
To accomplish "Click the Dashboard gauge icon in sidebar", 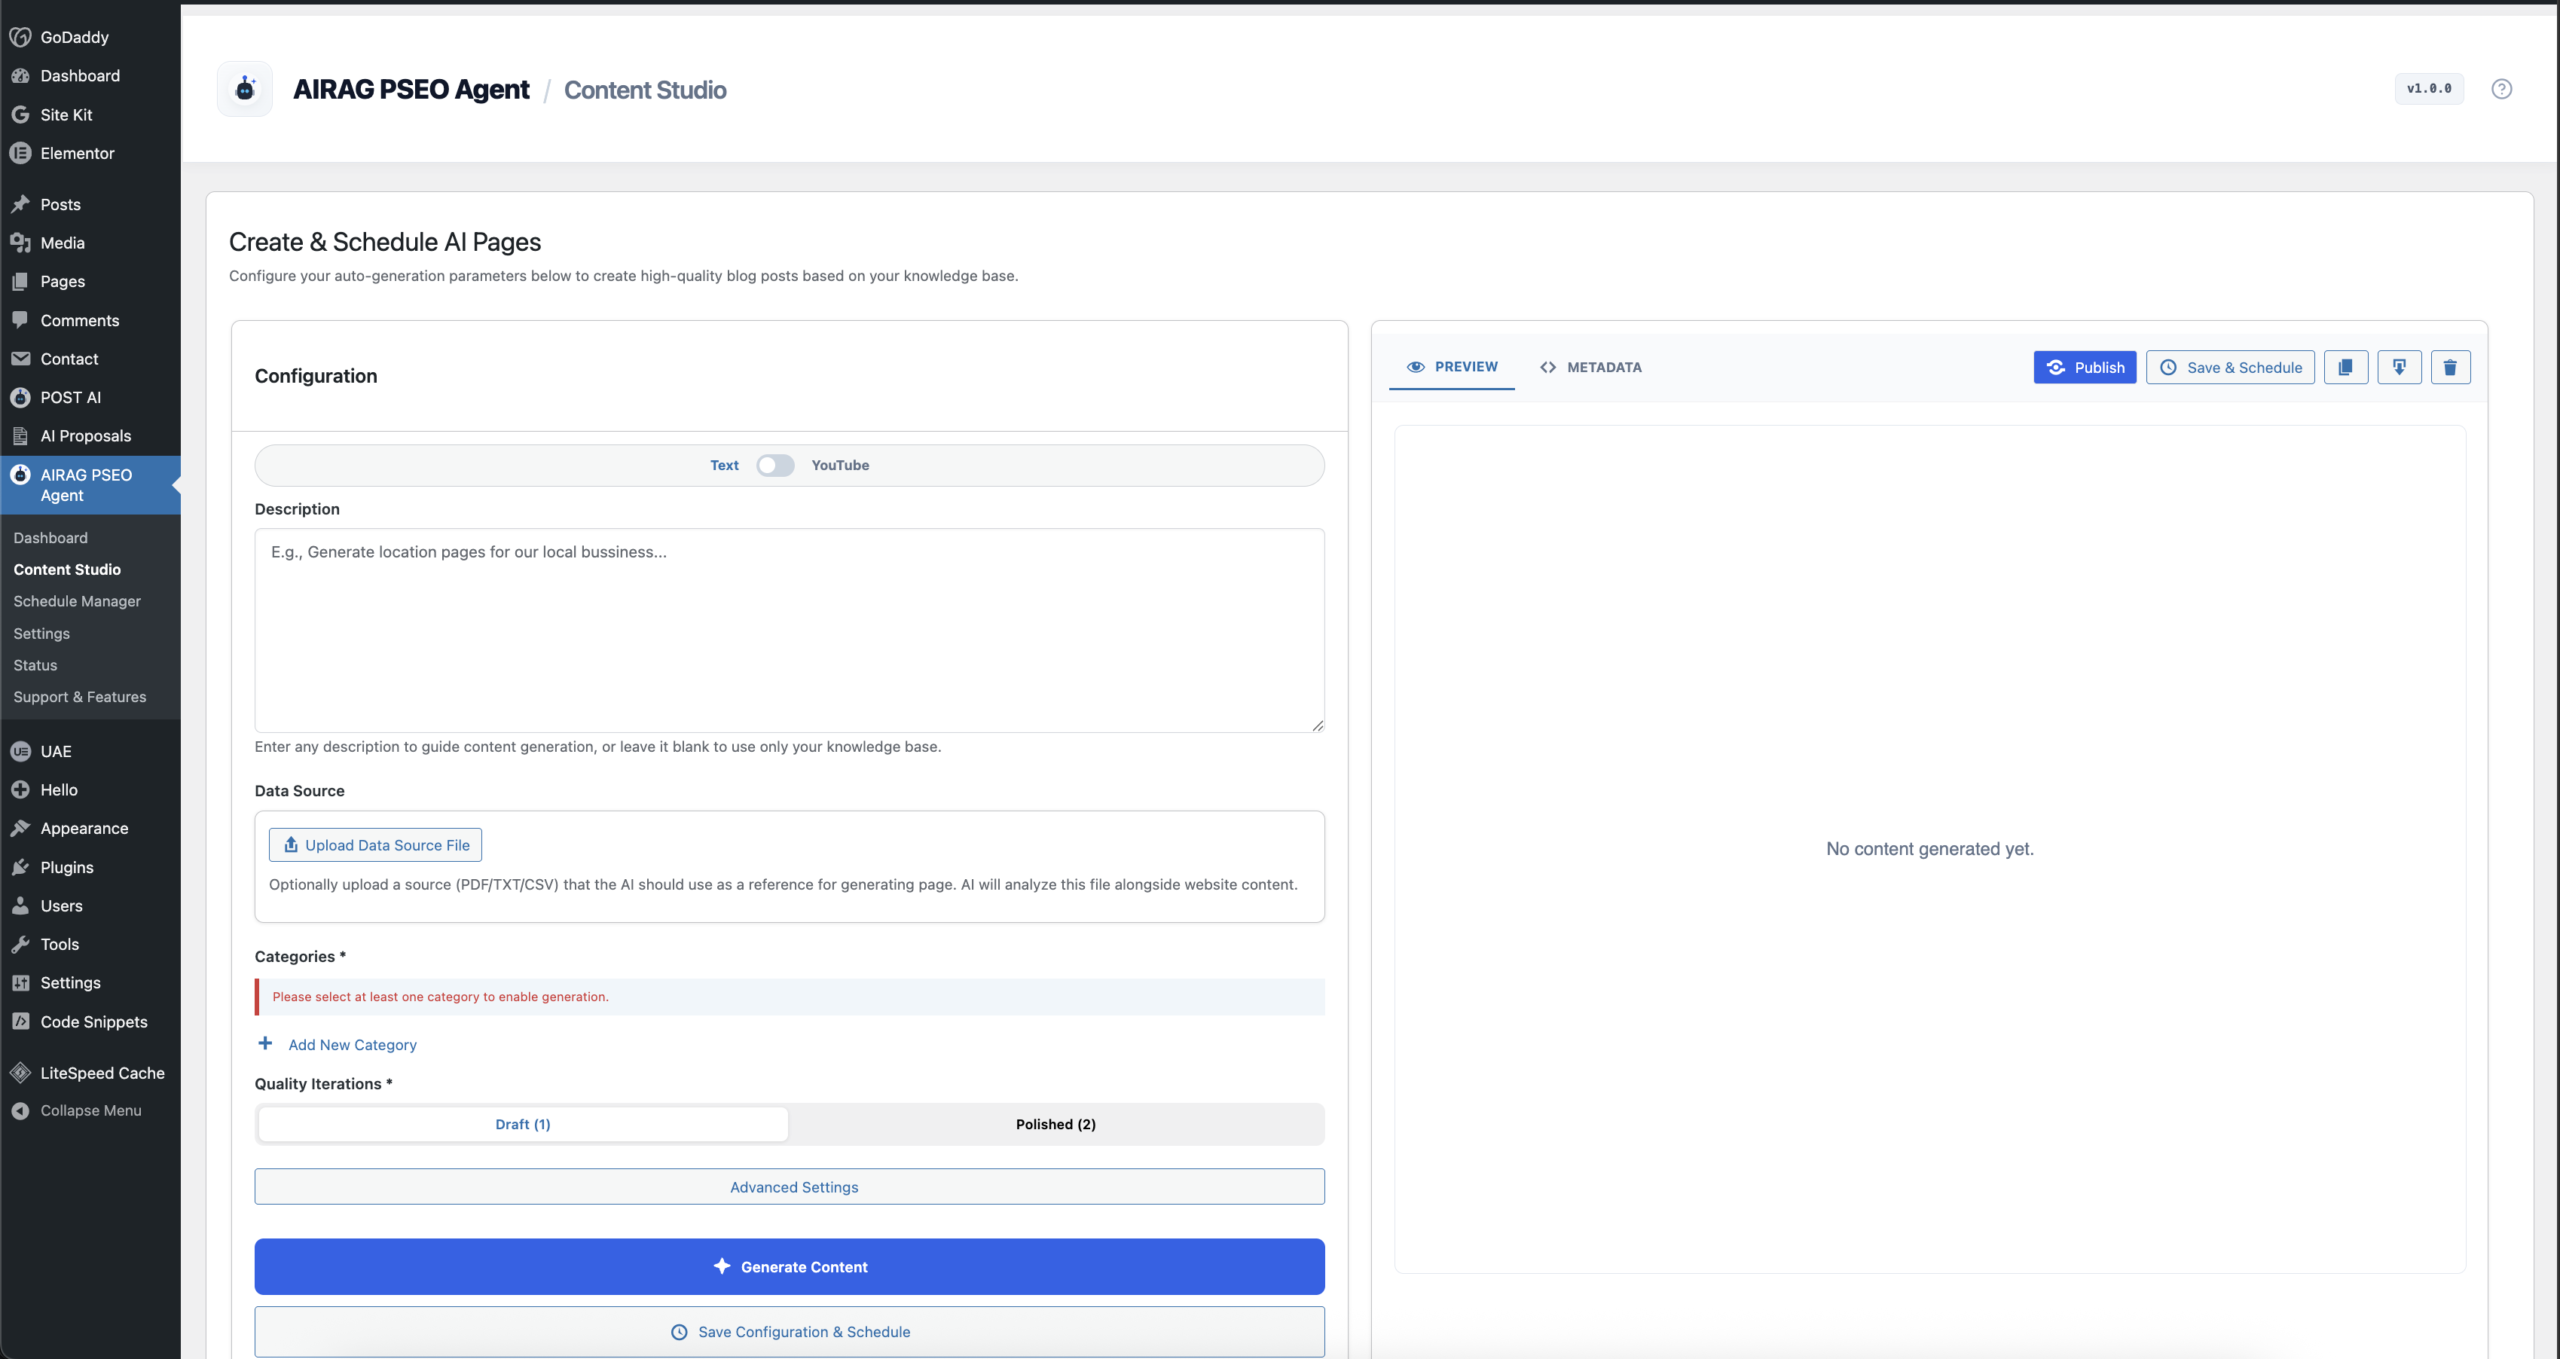I will point(20,76).
